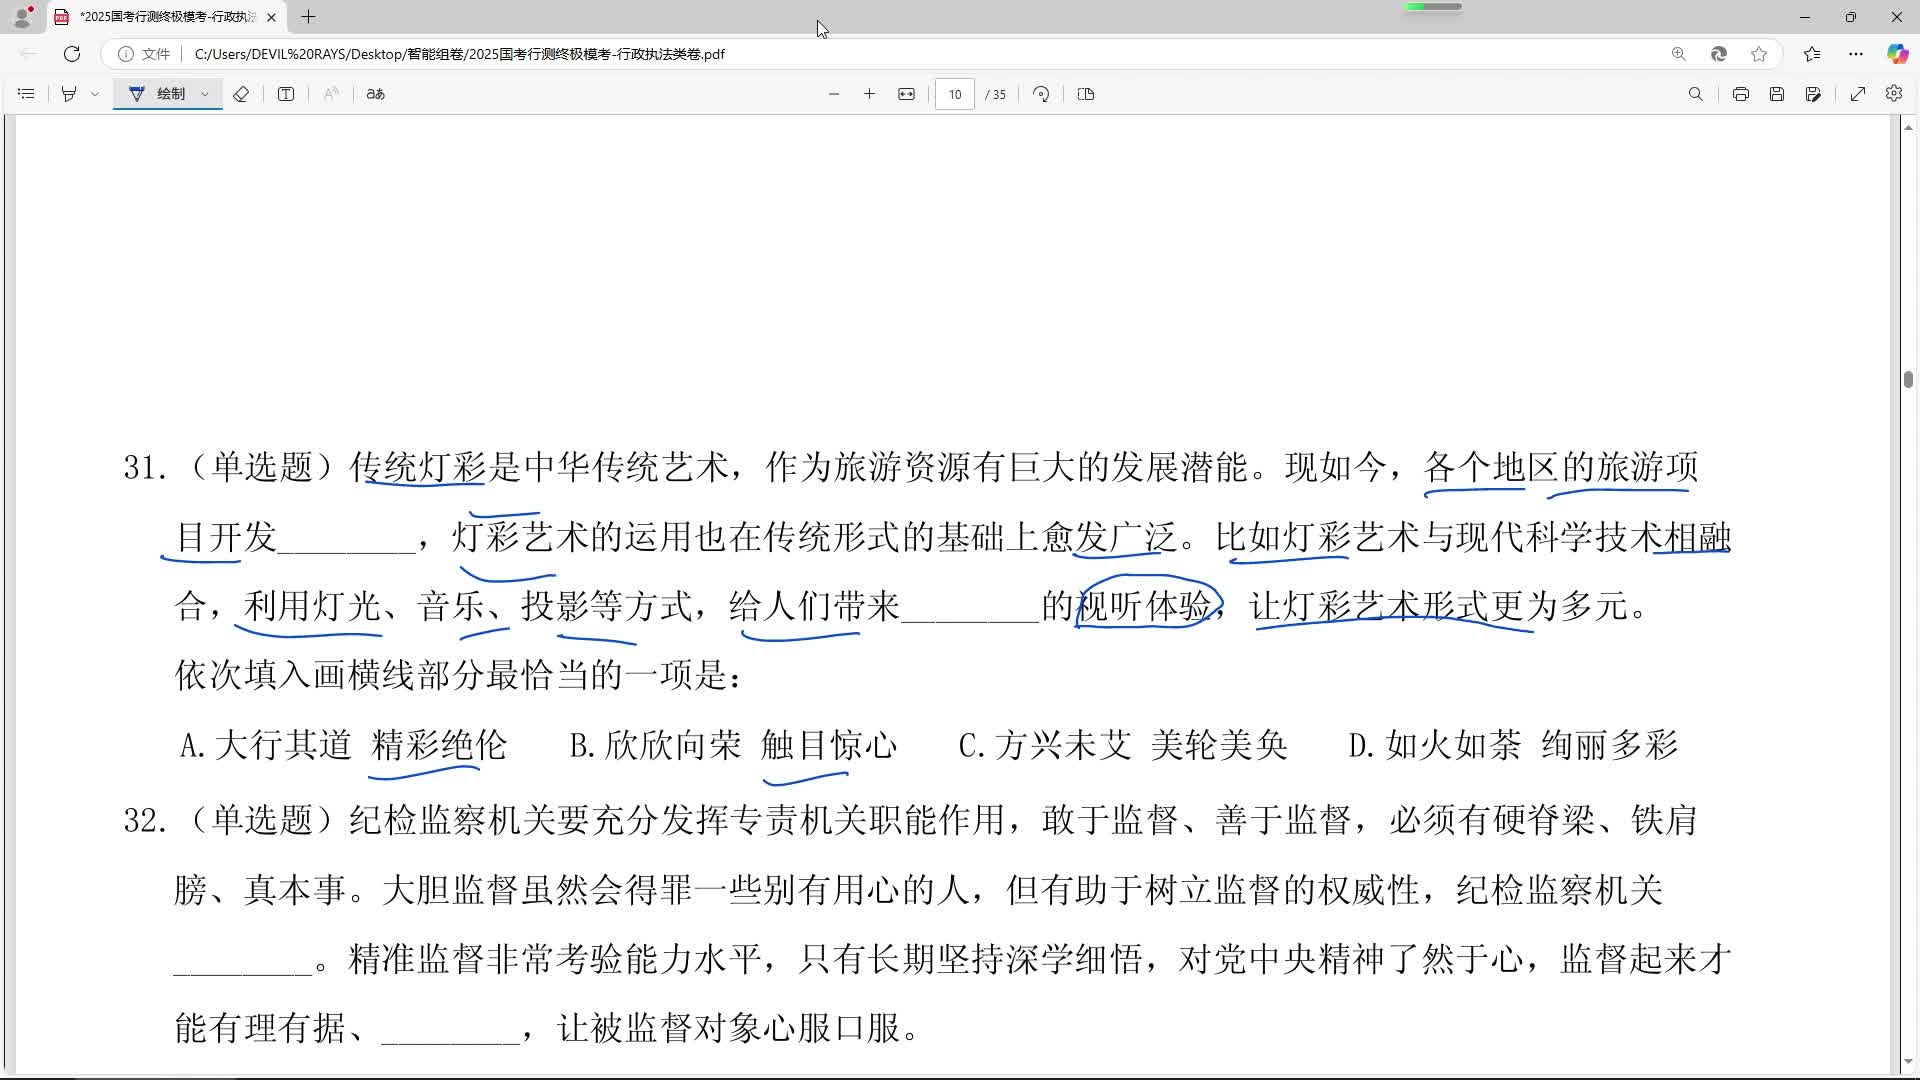Select the highlight tool
Screen dimensions: 1920x1080
click(69, 94)
